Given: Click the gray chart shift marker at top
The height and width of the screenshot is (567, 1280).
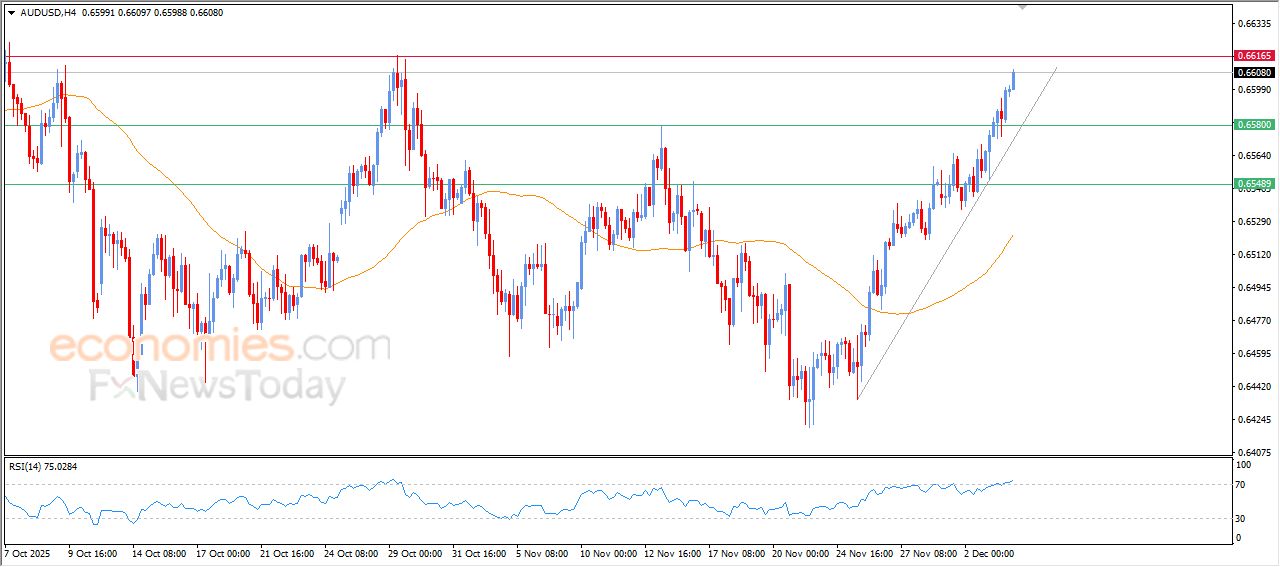Looking at the screenshot, I should click(1022, 6).
